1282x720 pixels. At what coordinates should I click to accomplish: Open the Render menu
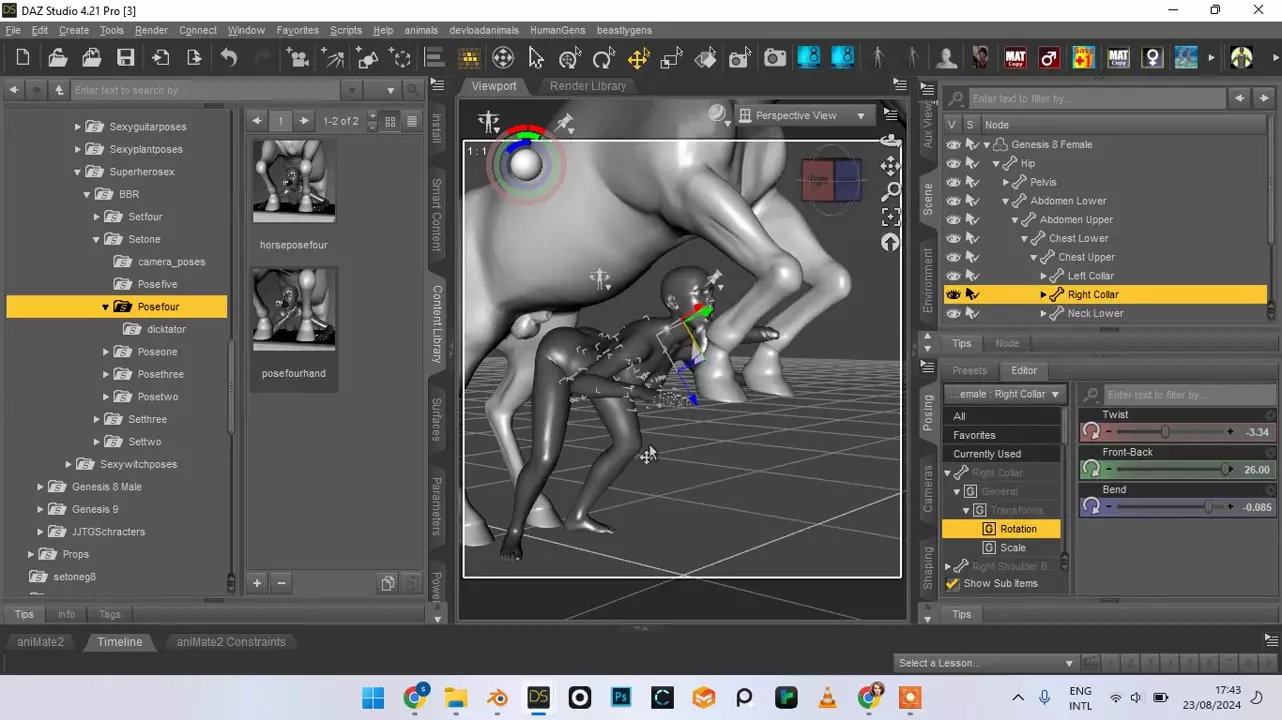(x=151, y=30)
